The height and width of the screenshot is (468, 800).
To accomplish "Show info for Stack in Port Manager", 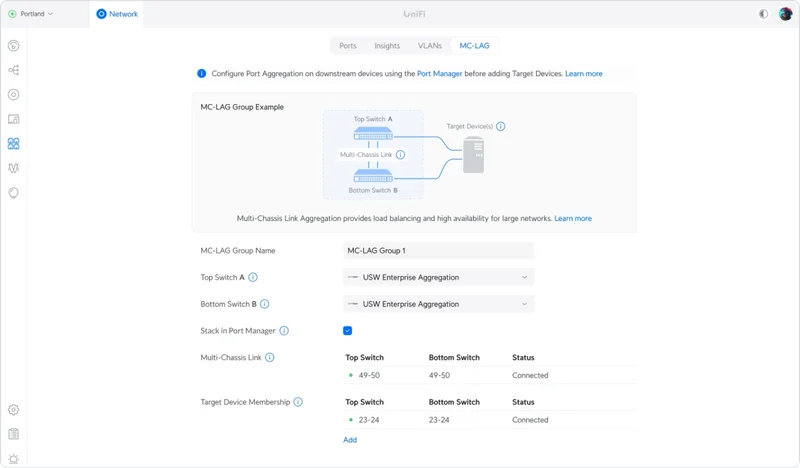I will (x=284, y=331).
